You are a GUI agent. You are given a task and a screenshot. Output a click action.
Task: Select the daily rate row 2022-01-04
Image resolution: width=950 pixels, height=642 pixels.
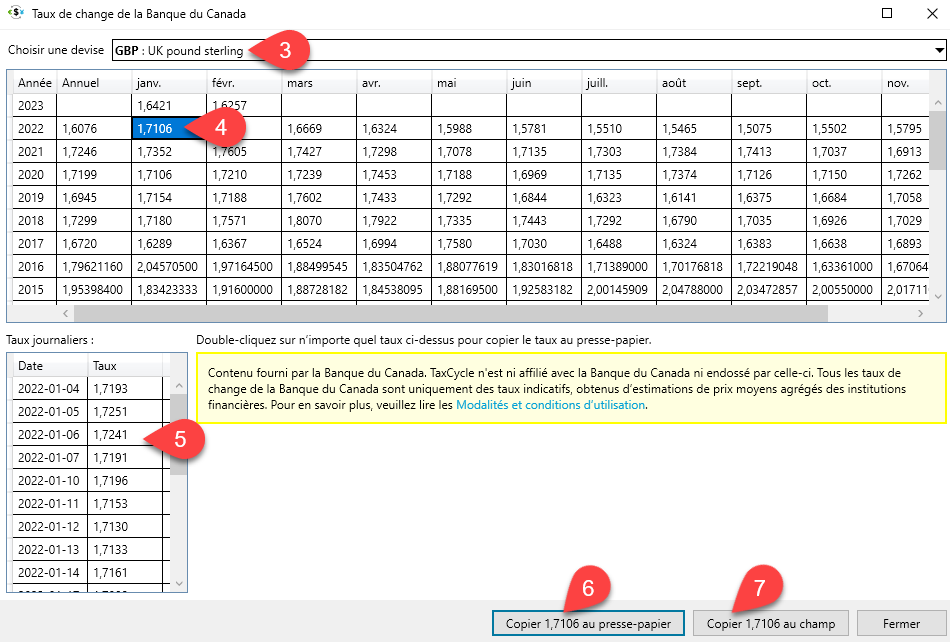tap(88, 389)
